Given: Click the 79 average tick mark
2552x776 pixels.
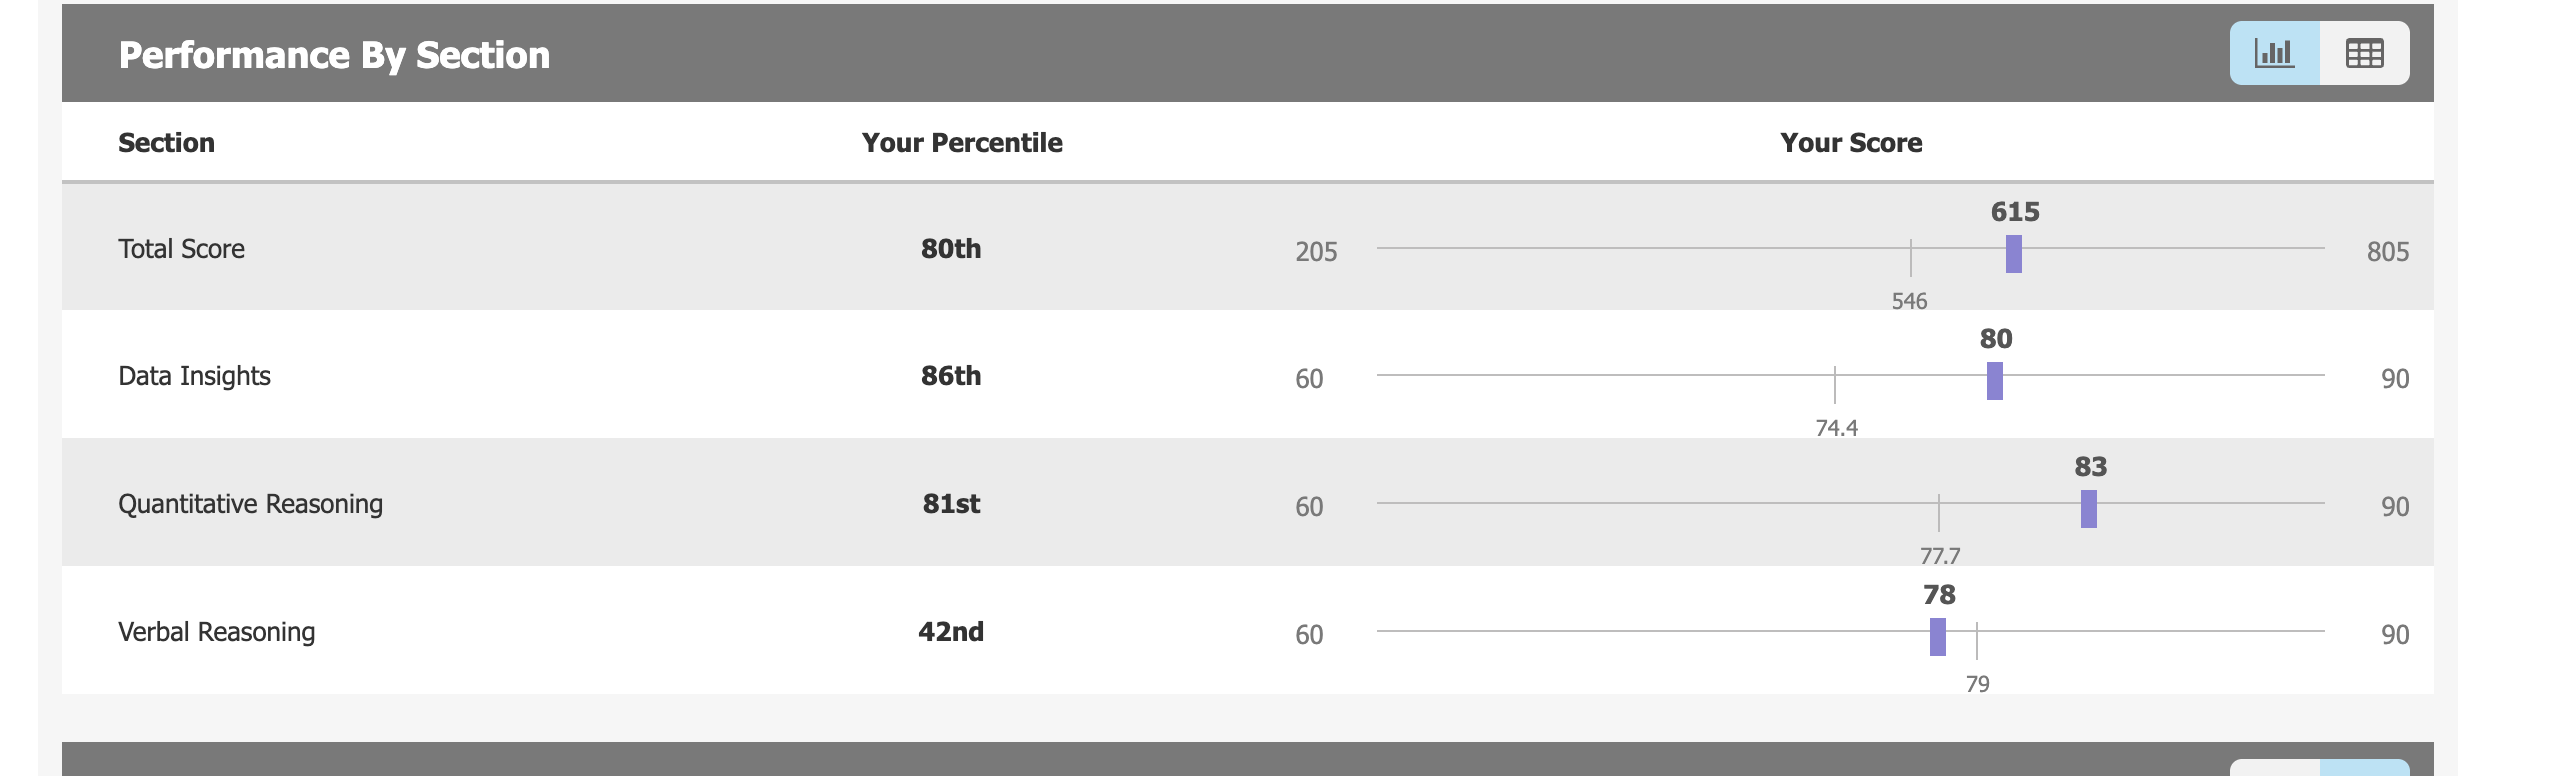Looking at the screenshot, I should point(1977,641).
